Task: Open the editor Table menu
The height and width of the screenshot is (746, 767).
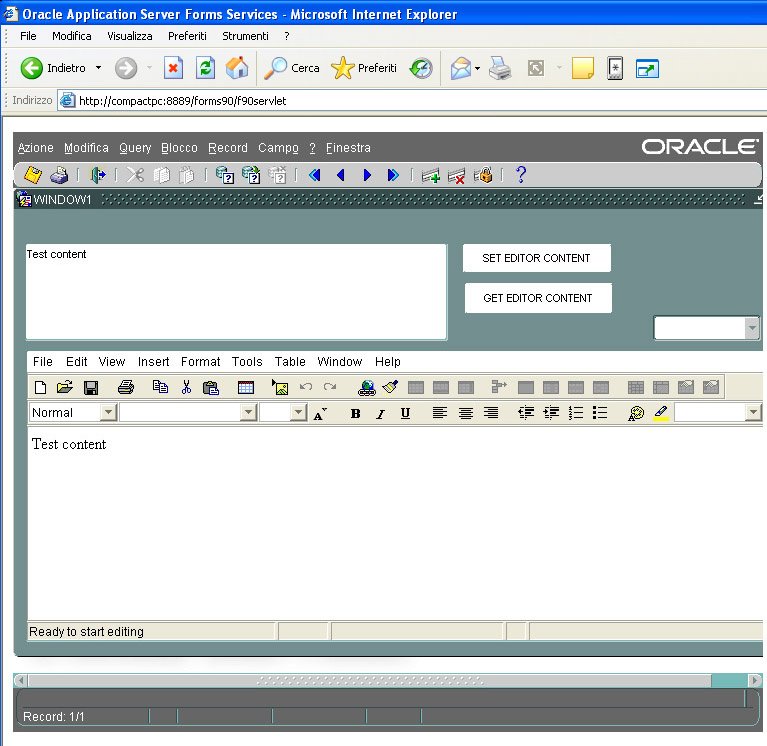Action: tap(290, 362)
